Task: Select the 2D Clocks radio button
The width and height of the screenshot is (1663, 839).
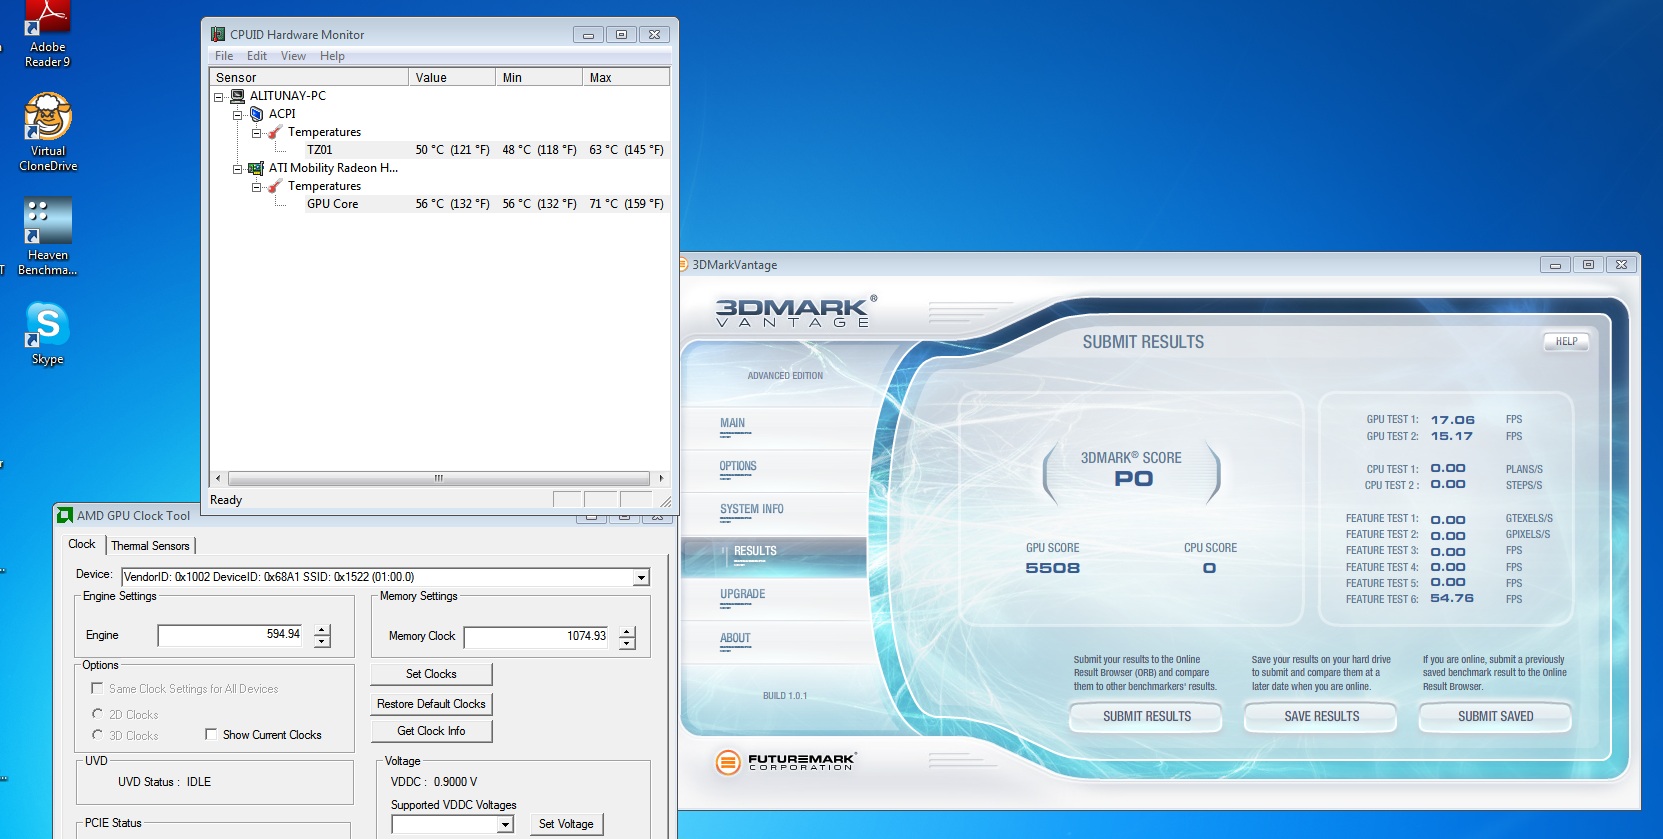Action: pos(97,714)
